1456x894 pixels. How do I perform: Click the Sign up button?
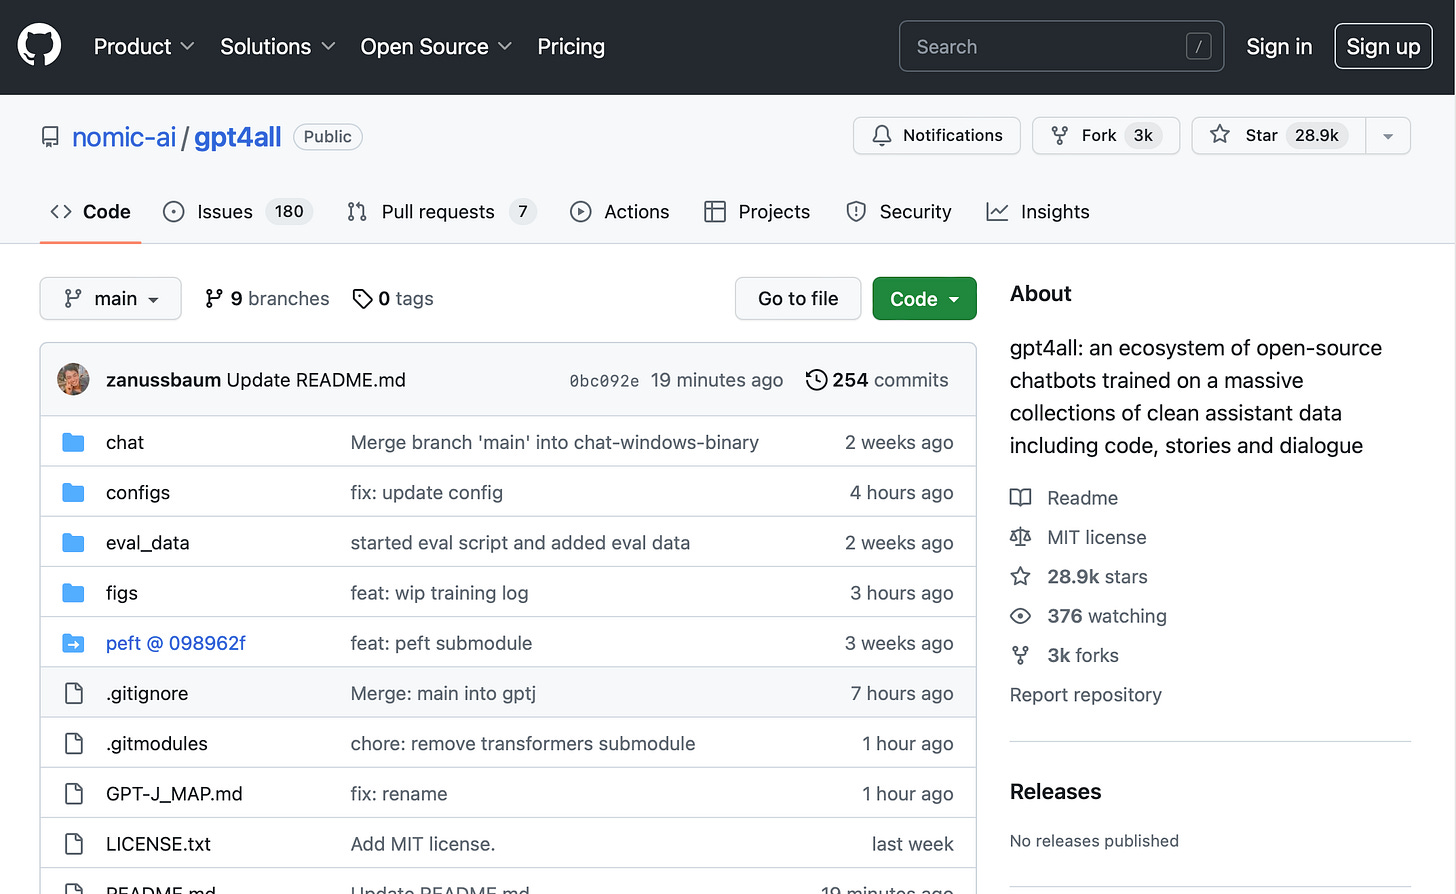(x=1383, y=47)
